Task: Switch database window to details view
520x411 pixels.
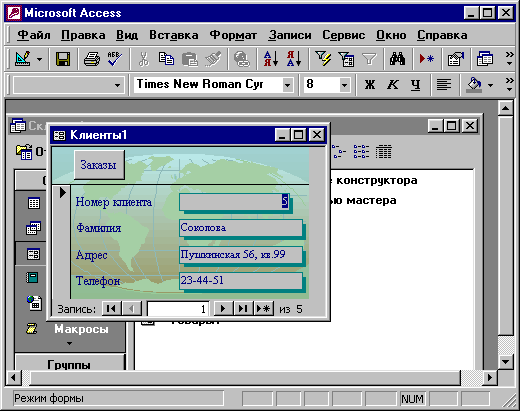Action: (x=383, y=152)
